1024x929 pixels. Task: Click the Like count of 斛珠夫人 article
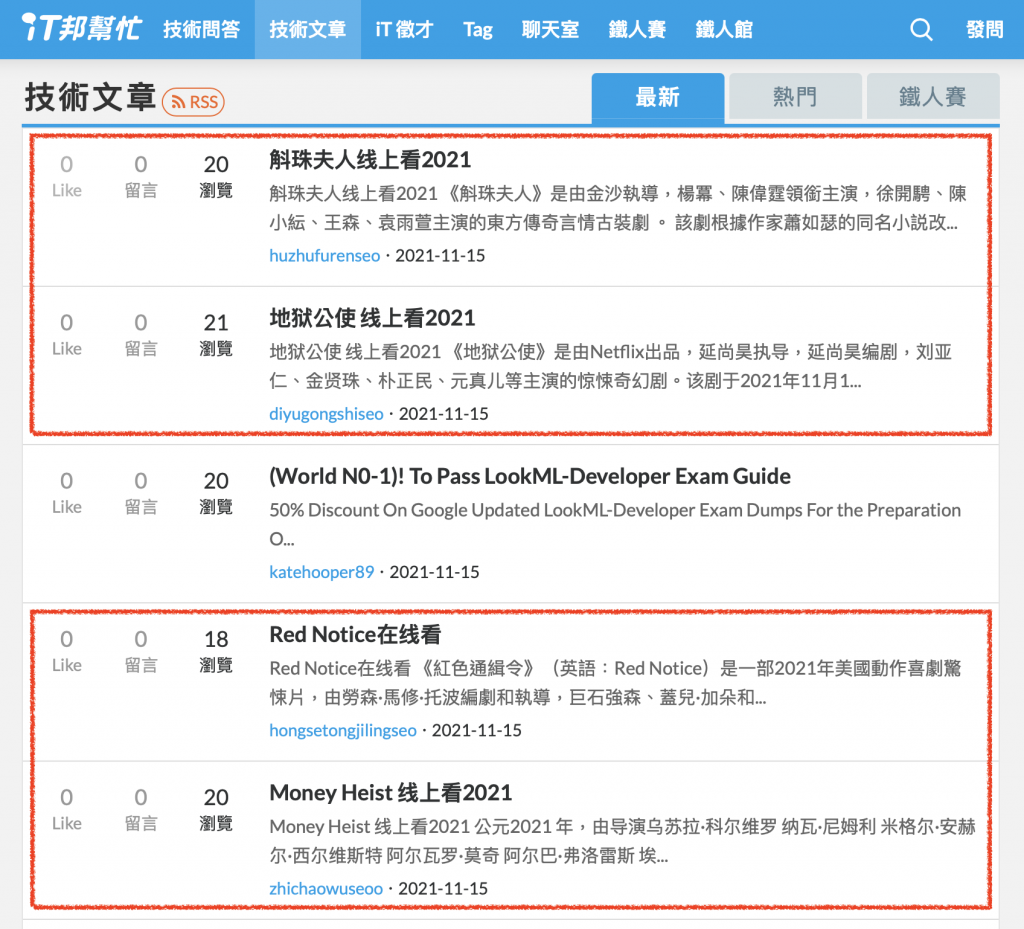(67, 176)
